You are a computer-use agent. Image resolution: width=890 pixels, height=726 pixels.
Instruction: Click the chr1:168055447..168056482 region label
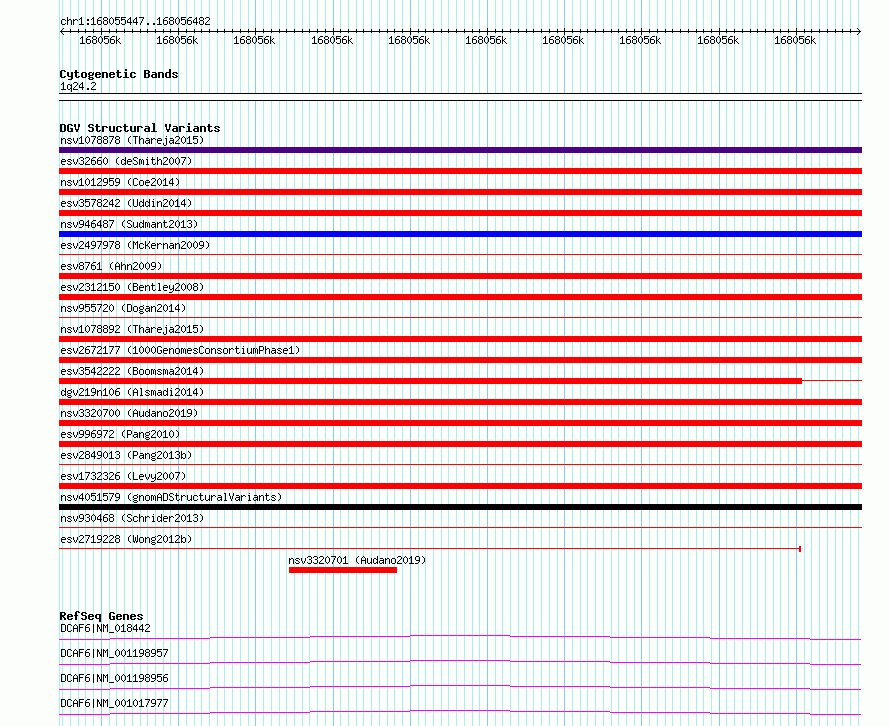(x=135, y=21)
